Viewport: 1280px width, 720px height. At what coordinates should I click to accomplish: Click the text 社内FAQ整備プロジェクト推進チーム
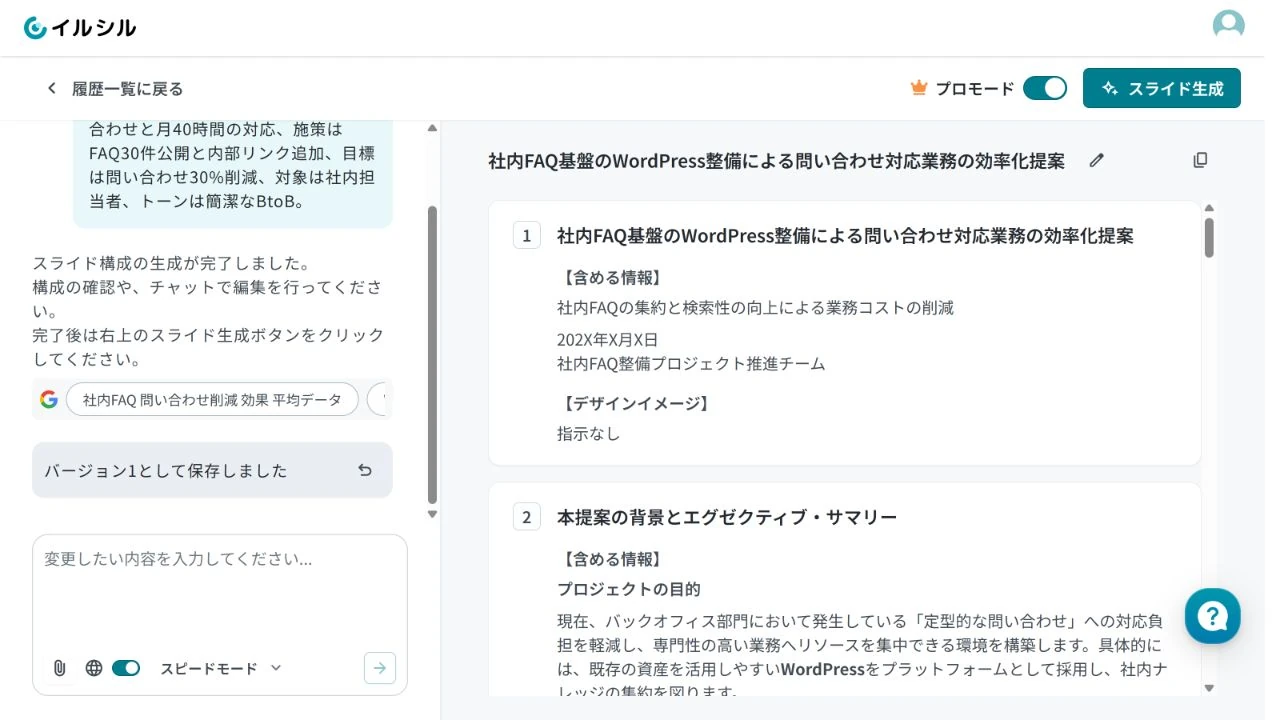691,364
